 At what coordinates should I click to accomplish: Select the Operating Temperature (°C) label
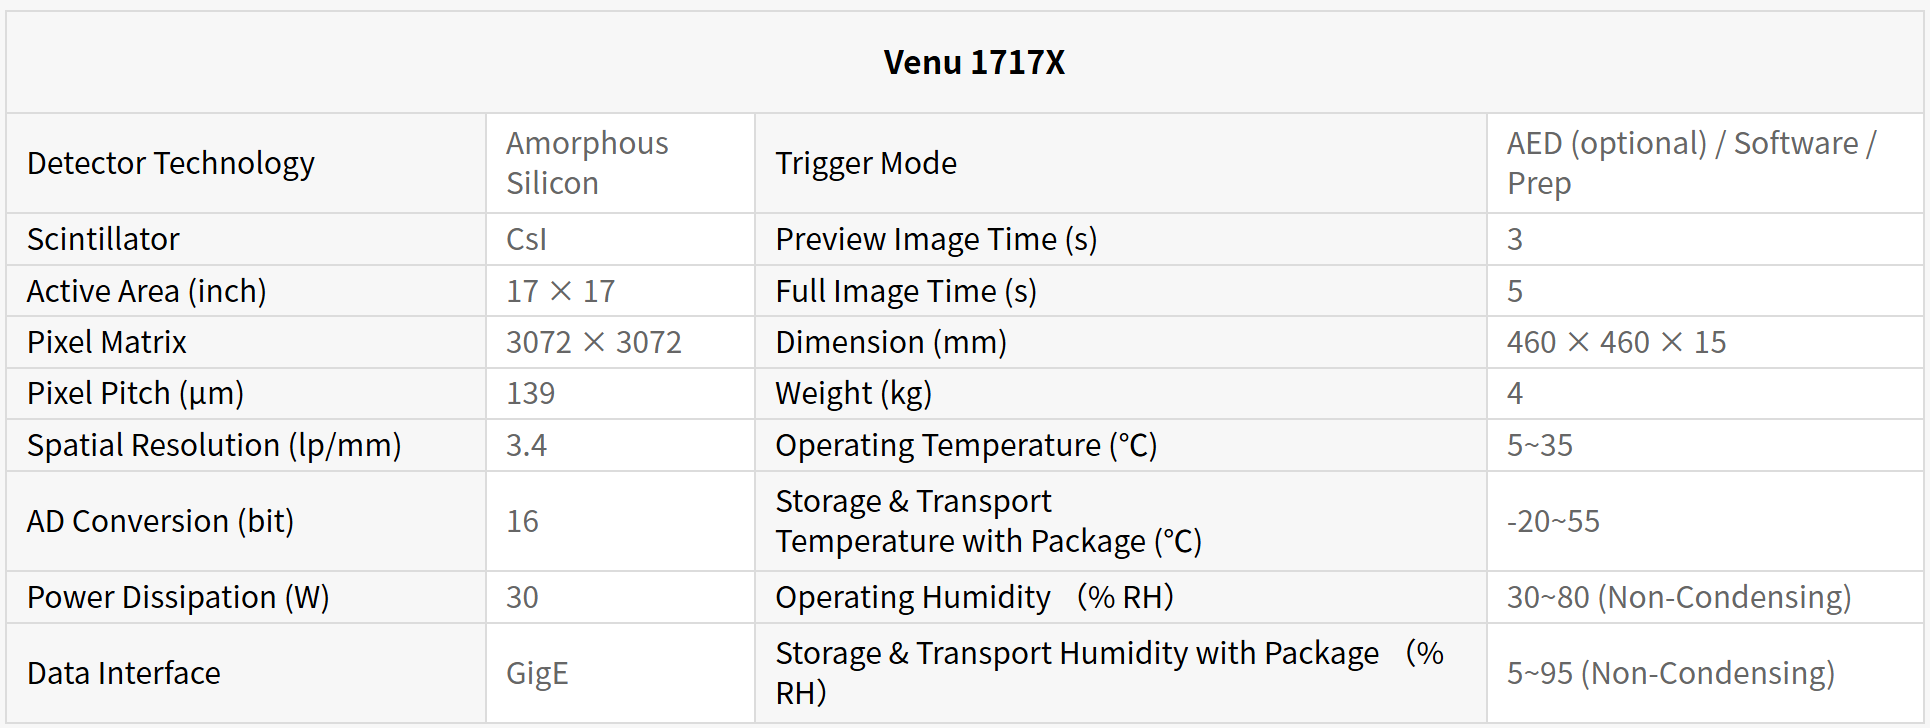(x=966, y=445)
